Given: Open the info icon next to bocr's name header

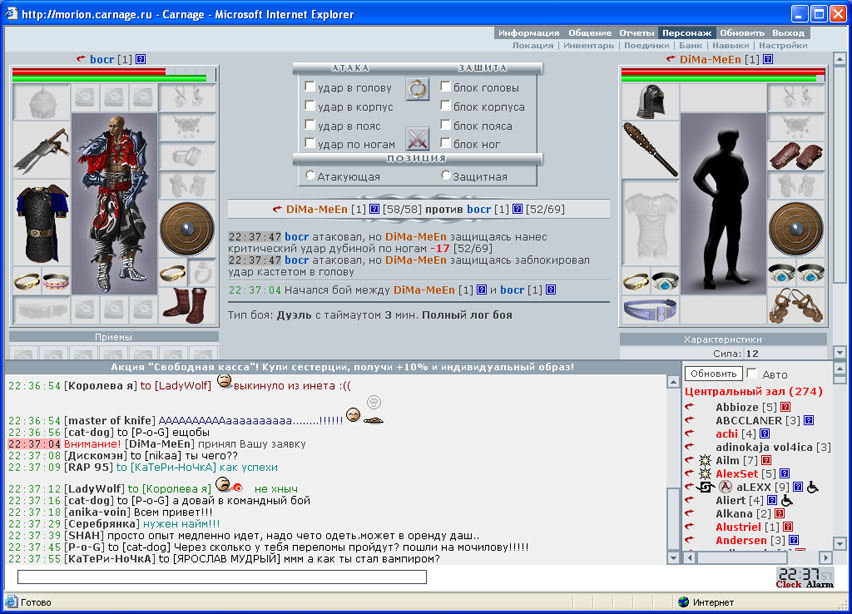Looking at the screenshot, I should [141, 59].
